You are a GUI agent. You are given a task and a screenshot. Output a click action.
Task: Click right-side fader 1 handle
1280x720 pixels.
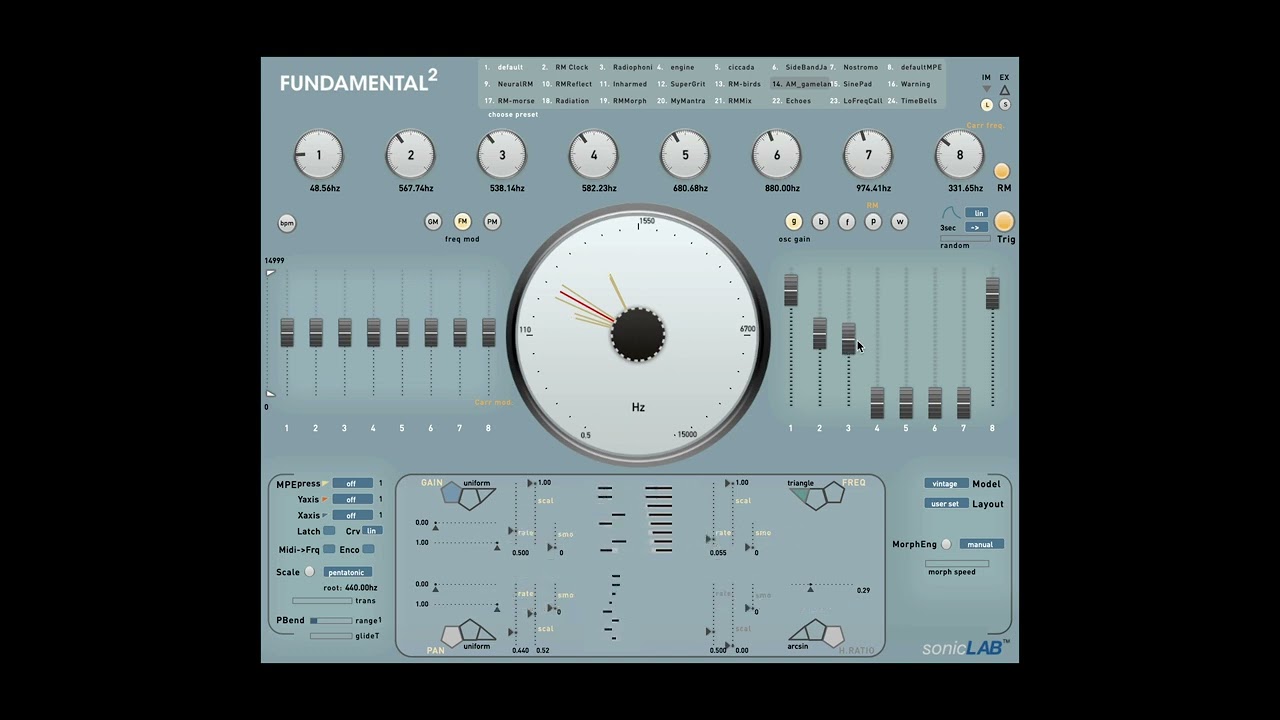pos(791,290)
